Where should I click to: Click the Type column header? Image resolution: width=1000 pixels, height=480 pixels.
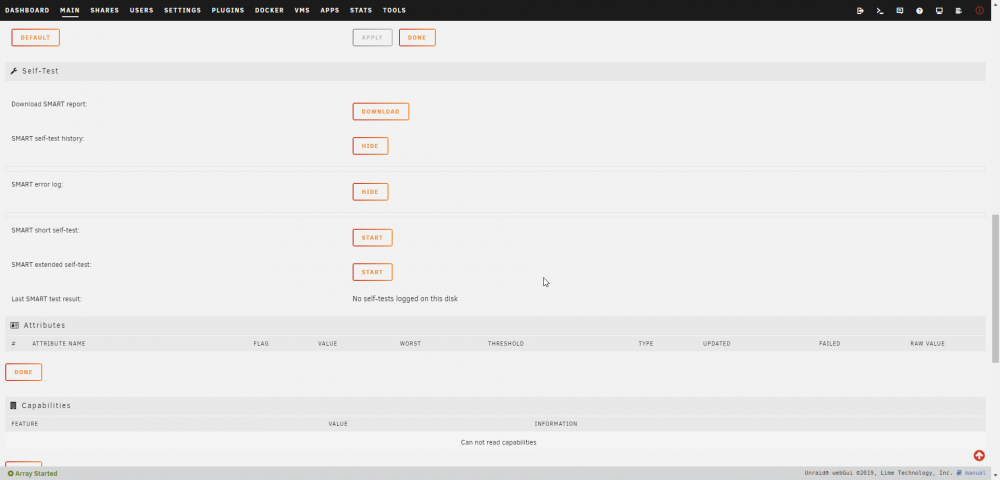click(x=646, y=344)
